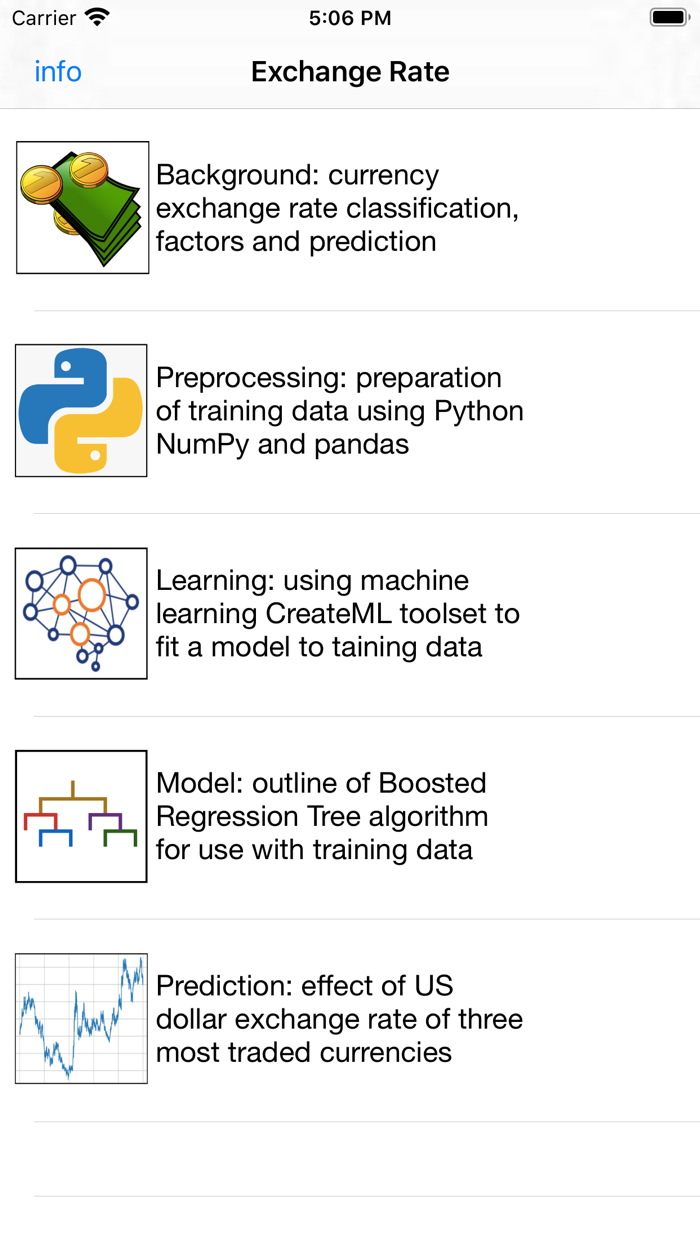
Task: Tap the battery status icon
Action: pos(668,18)
